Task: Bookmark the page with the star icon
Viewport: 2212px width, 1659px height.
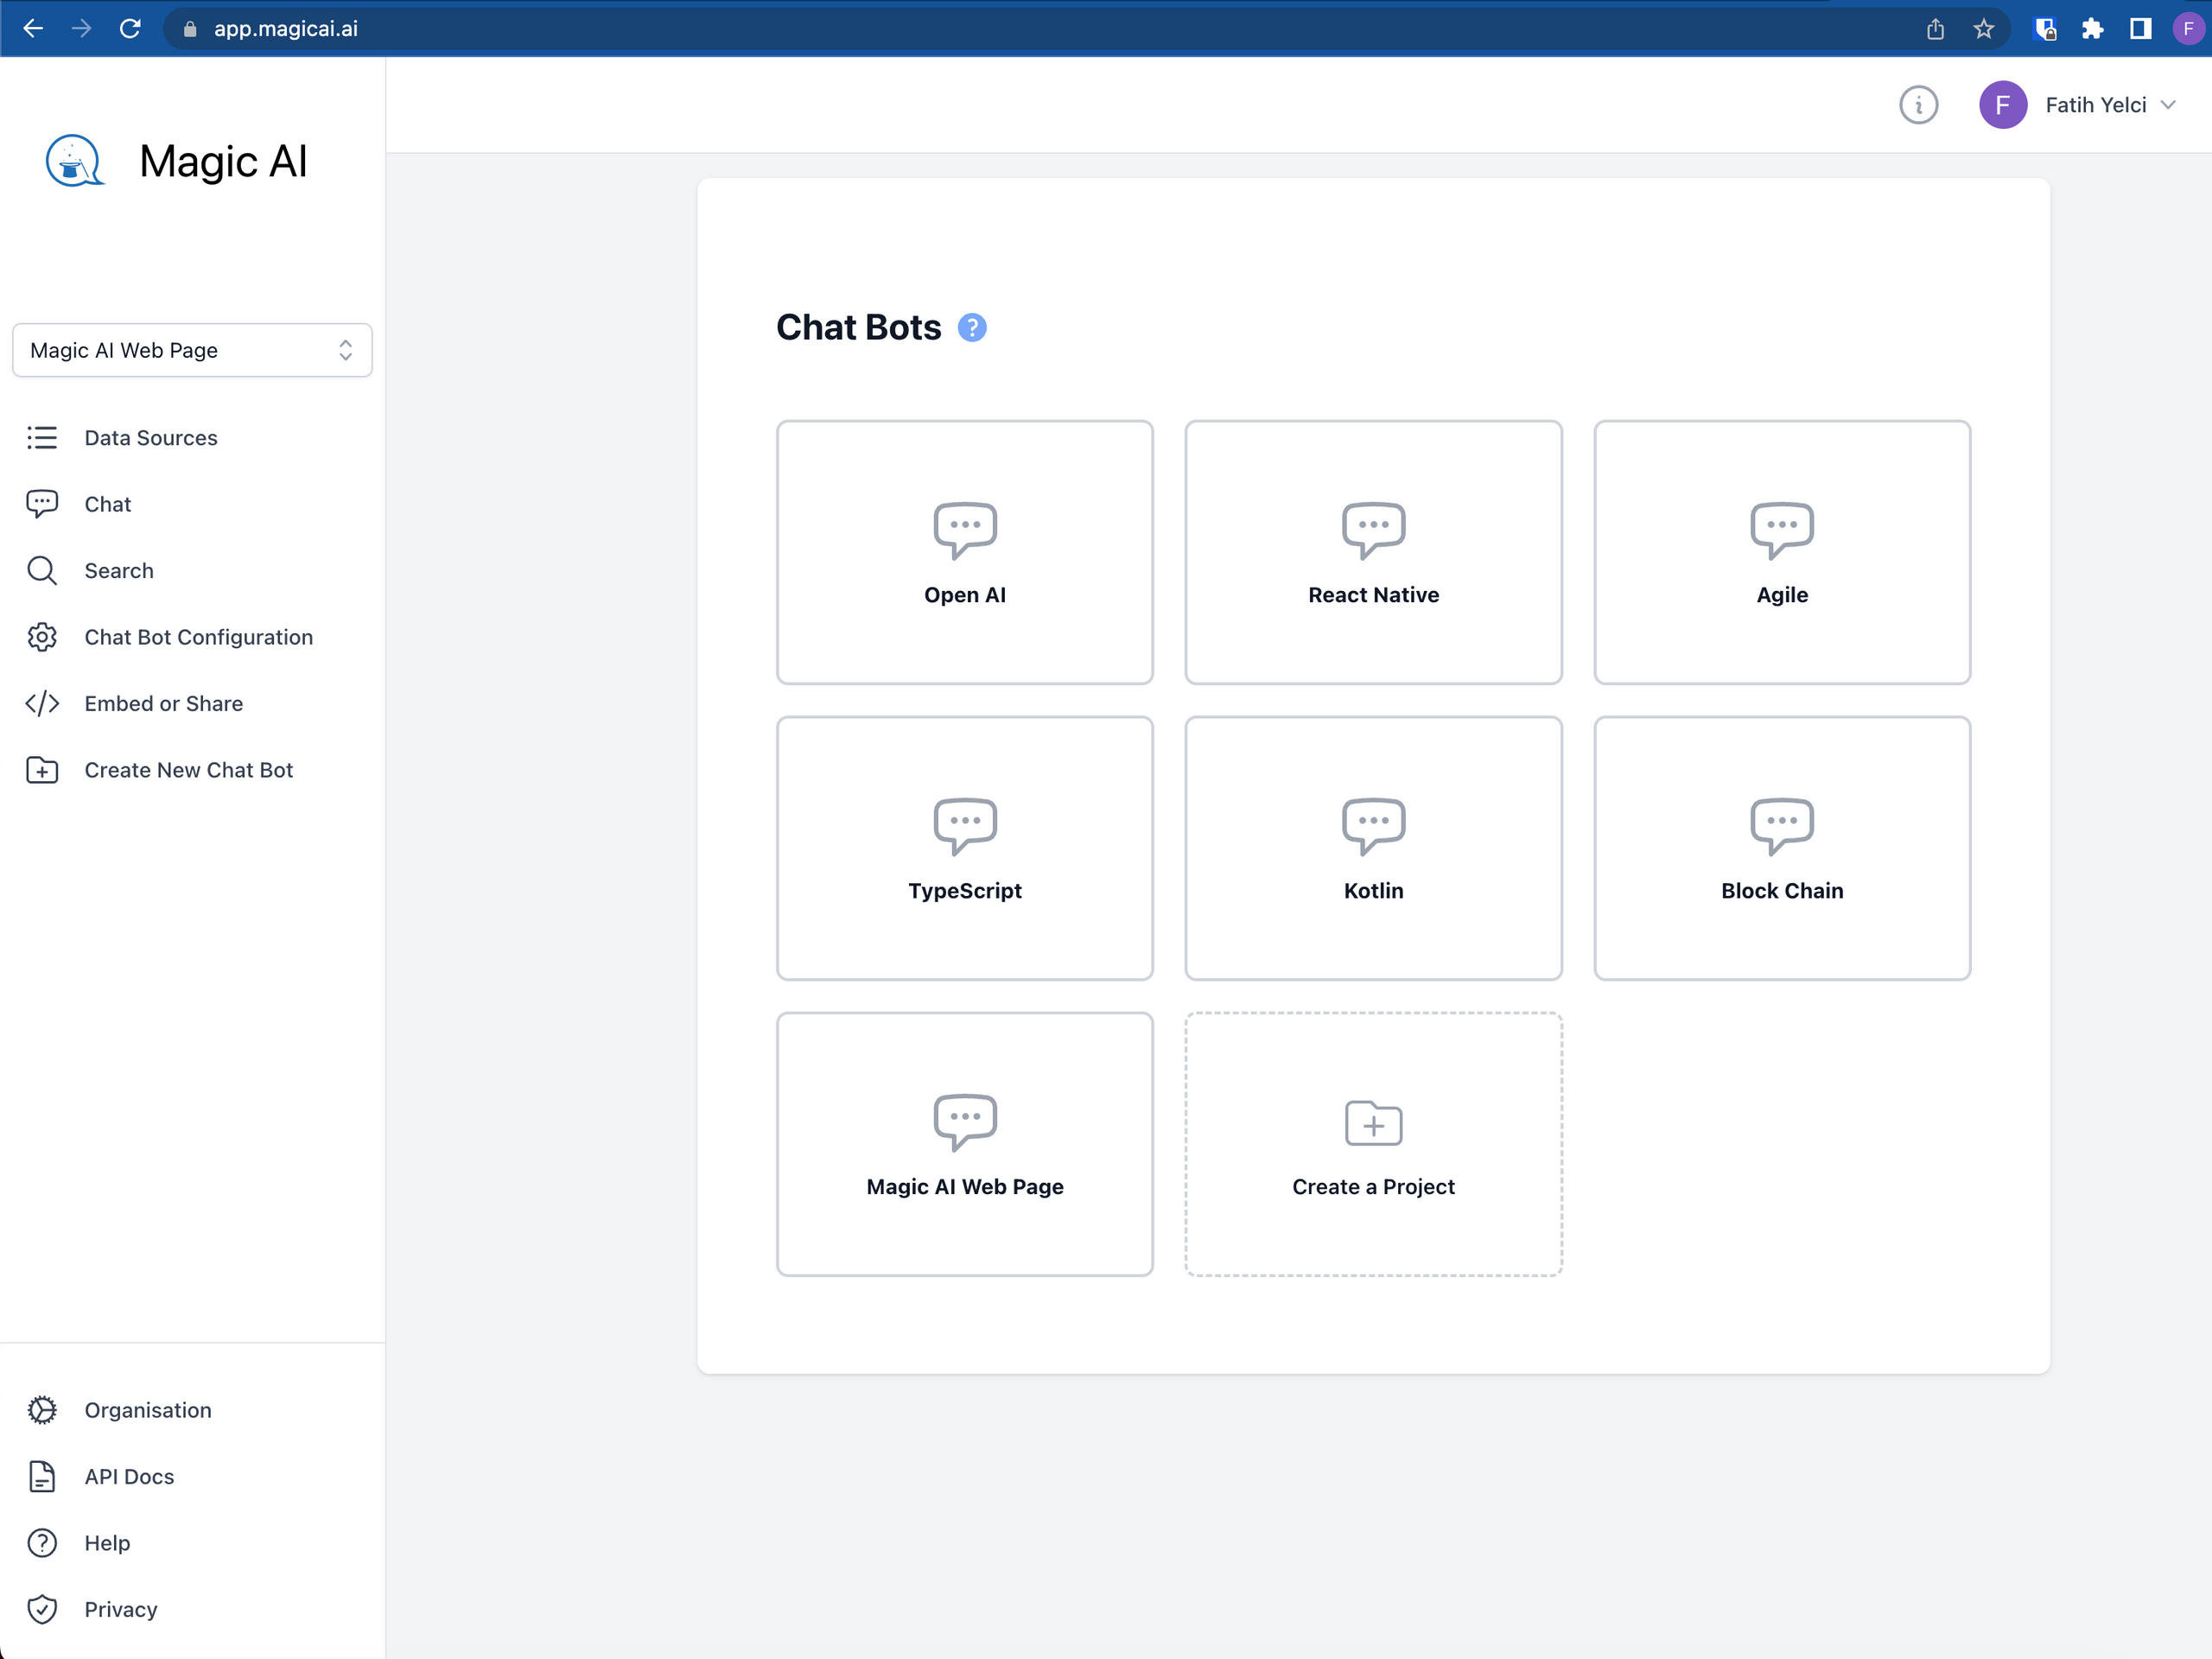Action: point(1984,28)
